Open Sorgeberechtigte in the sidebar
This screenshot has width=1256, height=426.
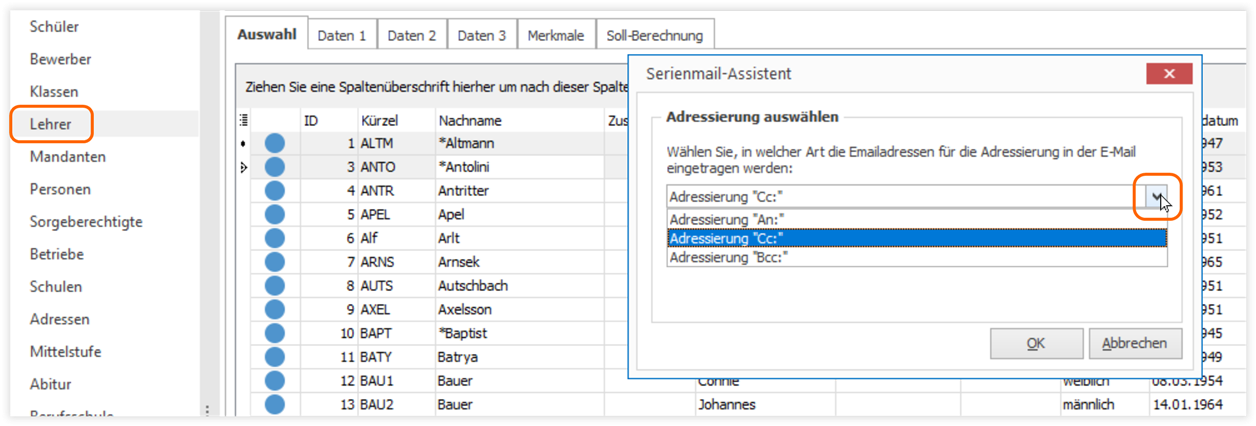(x=86, y=222)
